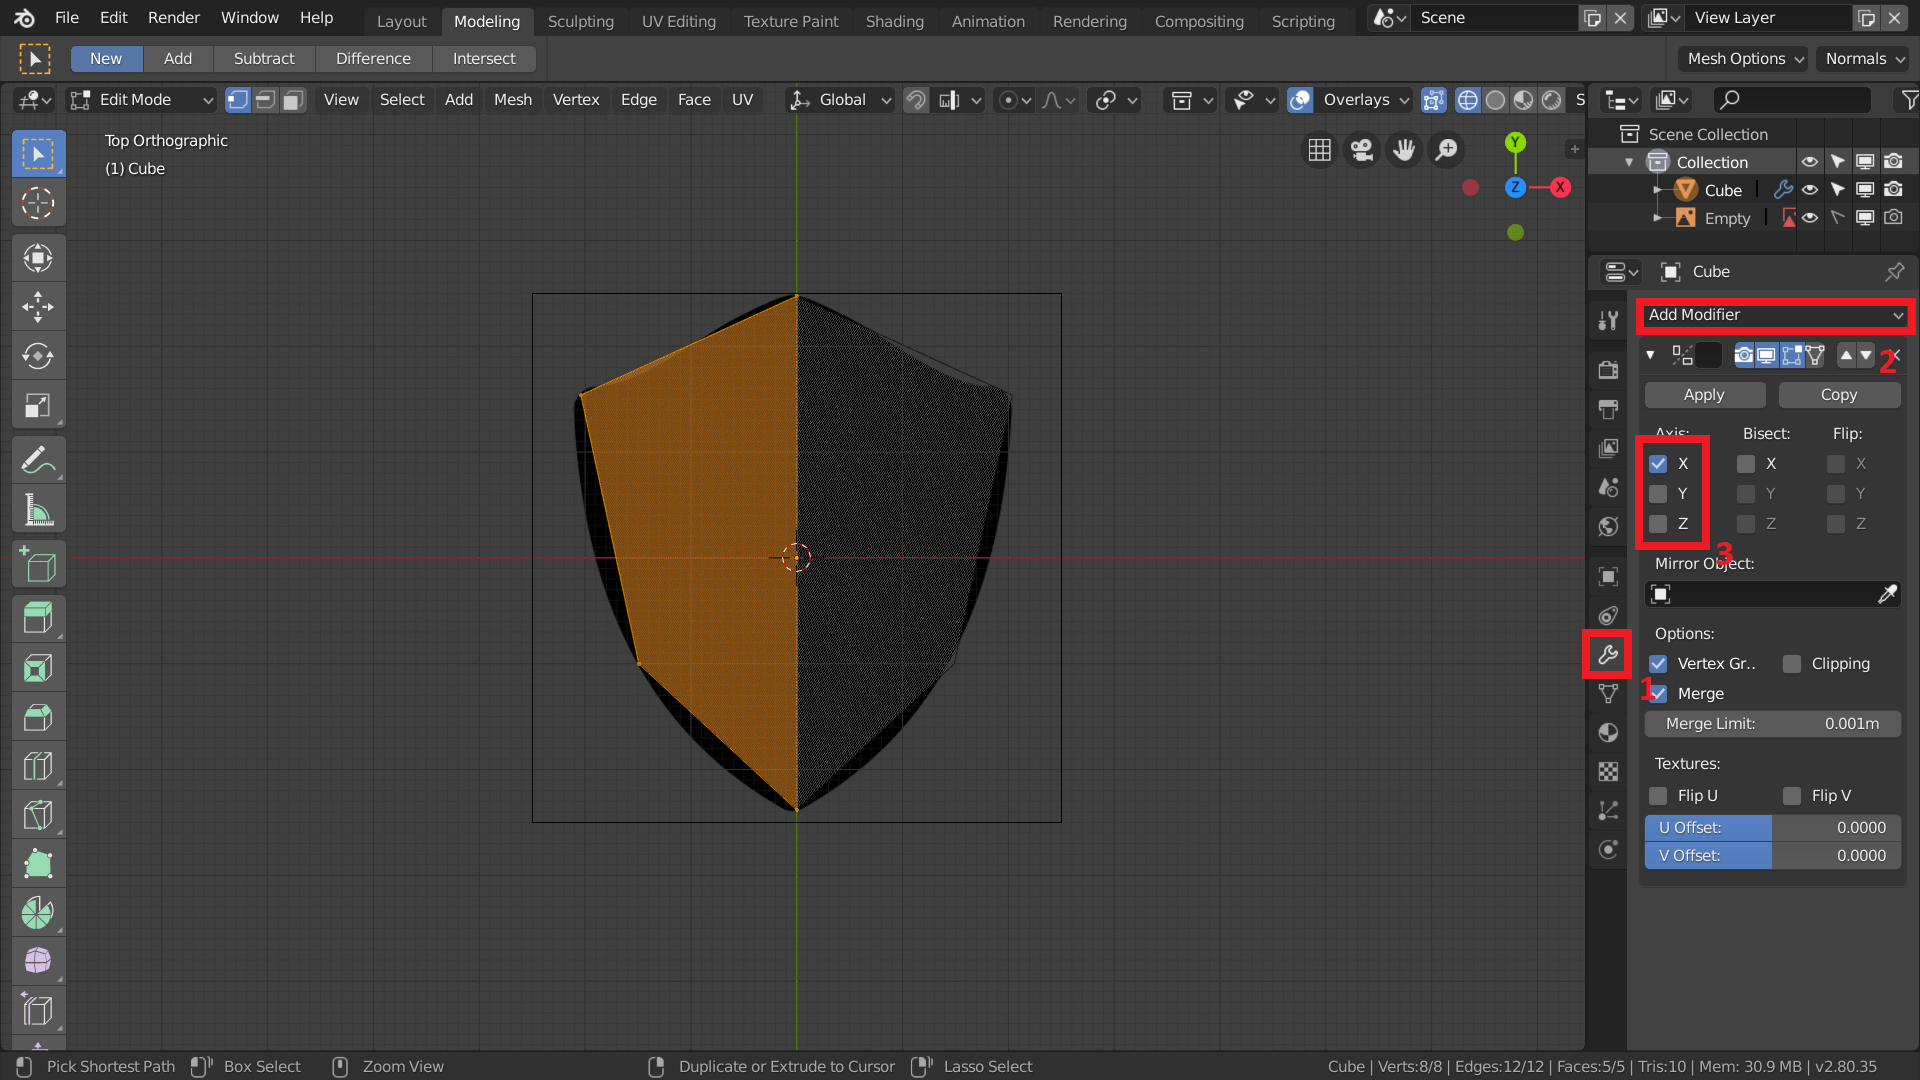Toggle orthographic grid view icon
This screenshot has height=1080, width=1920.
point(1320,150)
